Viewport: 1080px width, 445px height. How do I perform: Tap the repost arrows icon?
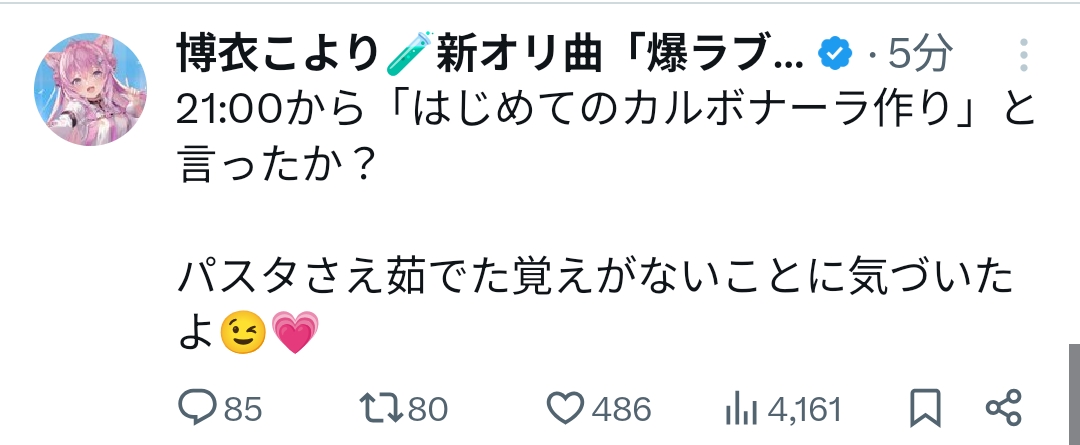(381, 408)
